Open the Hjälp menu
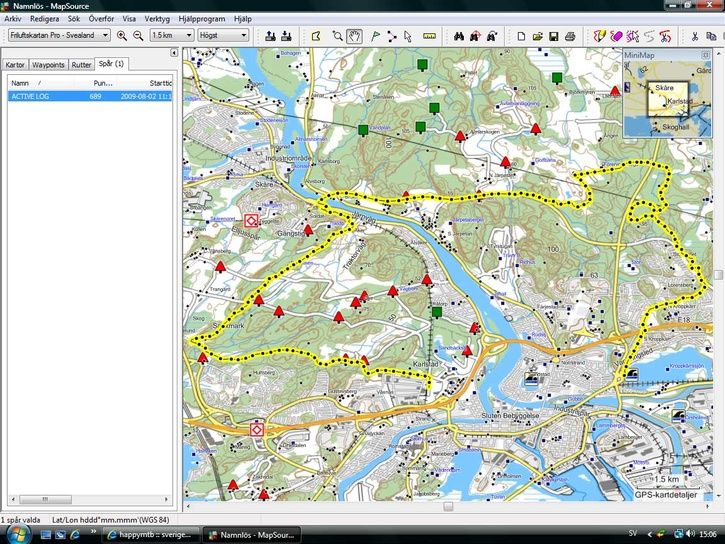 coord(243,19)
